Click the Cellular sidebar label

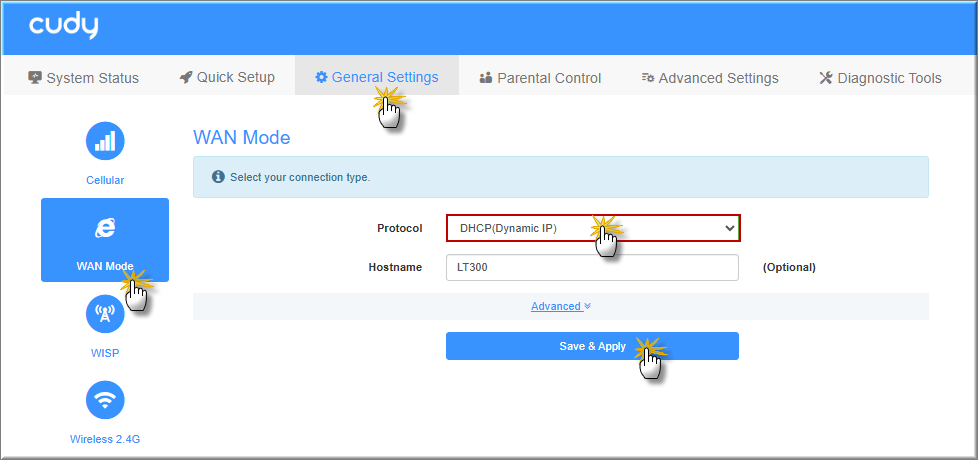tap(105, 181)
